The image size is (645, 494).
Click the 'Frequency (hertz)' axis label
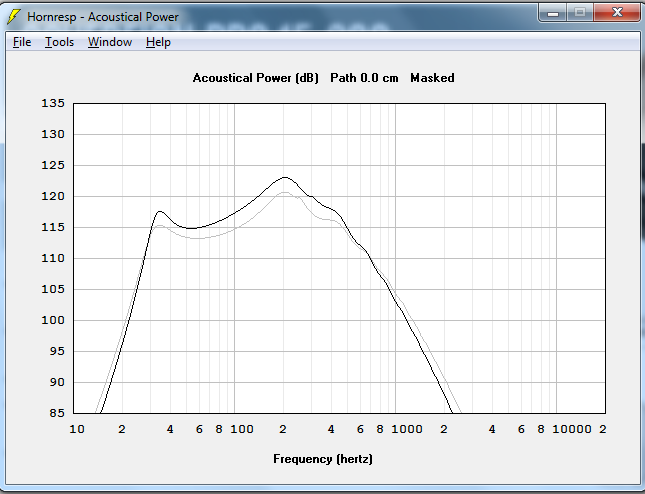pyautogui.click(x=323, y=459)
